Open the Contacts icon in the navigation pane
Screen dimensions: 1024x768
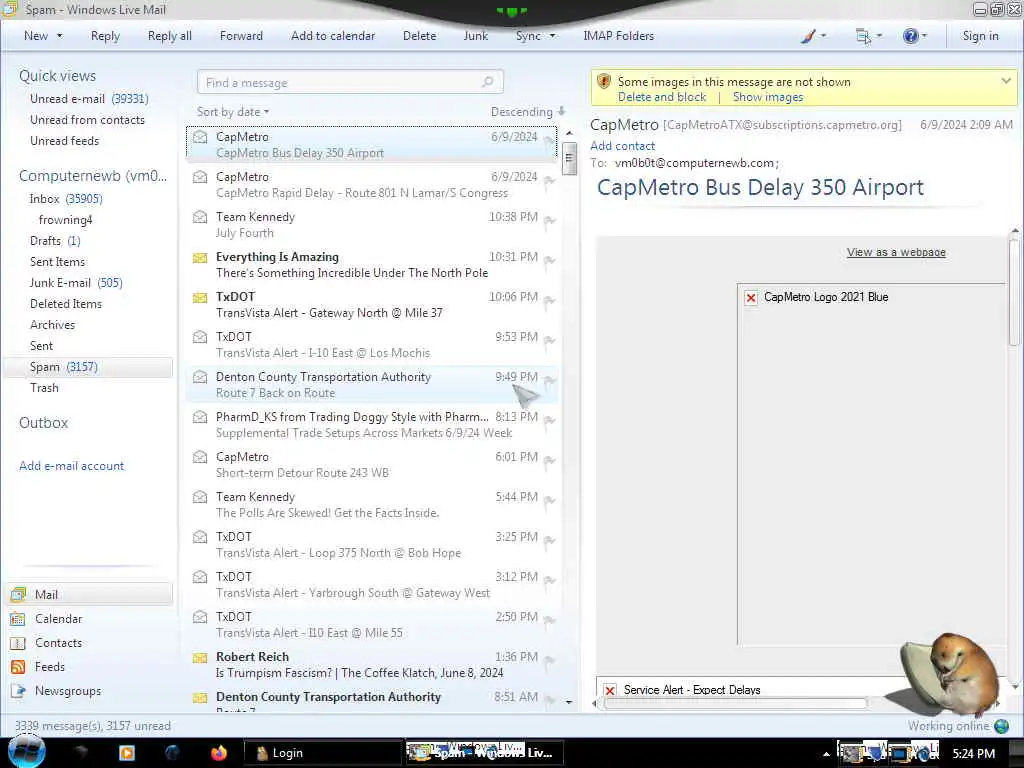[18, 643]
